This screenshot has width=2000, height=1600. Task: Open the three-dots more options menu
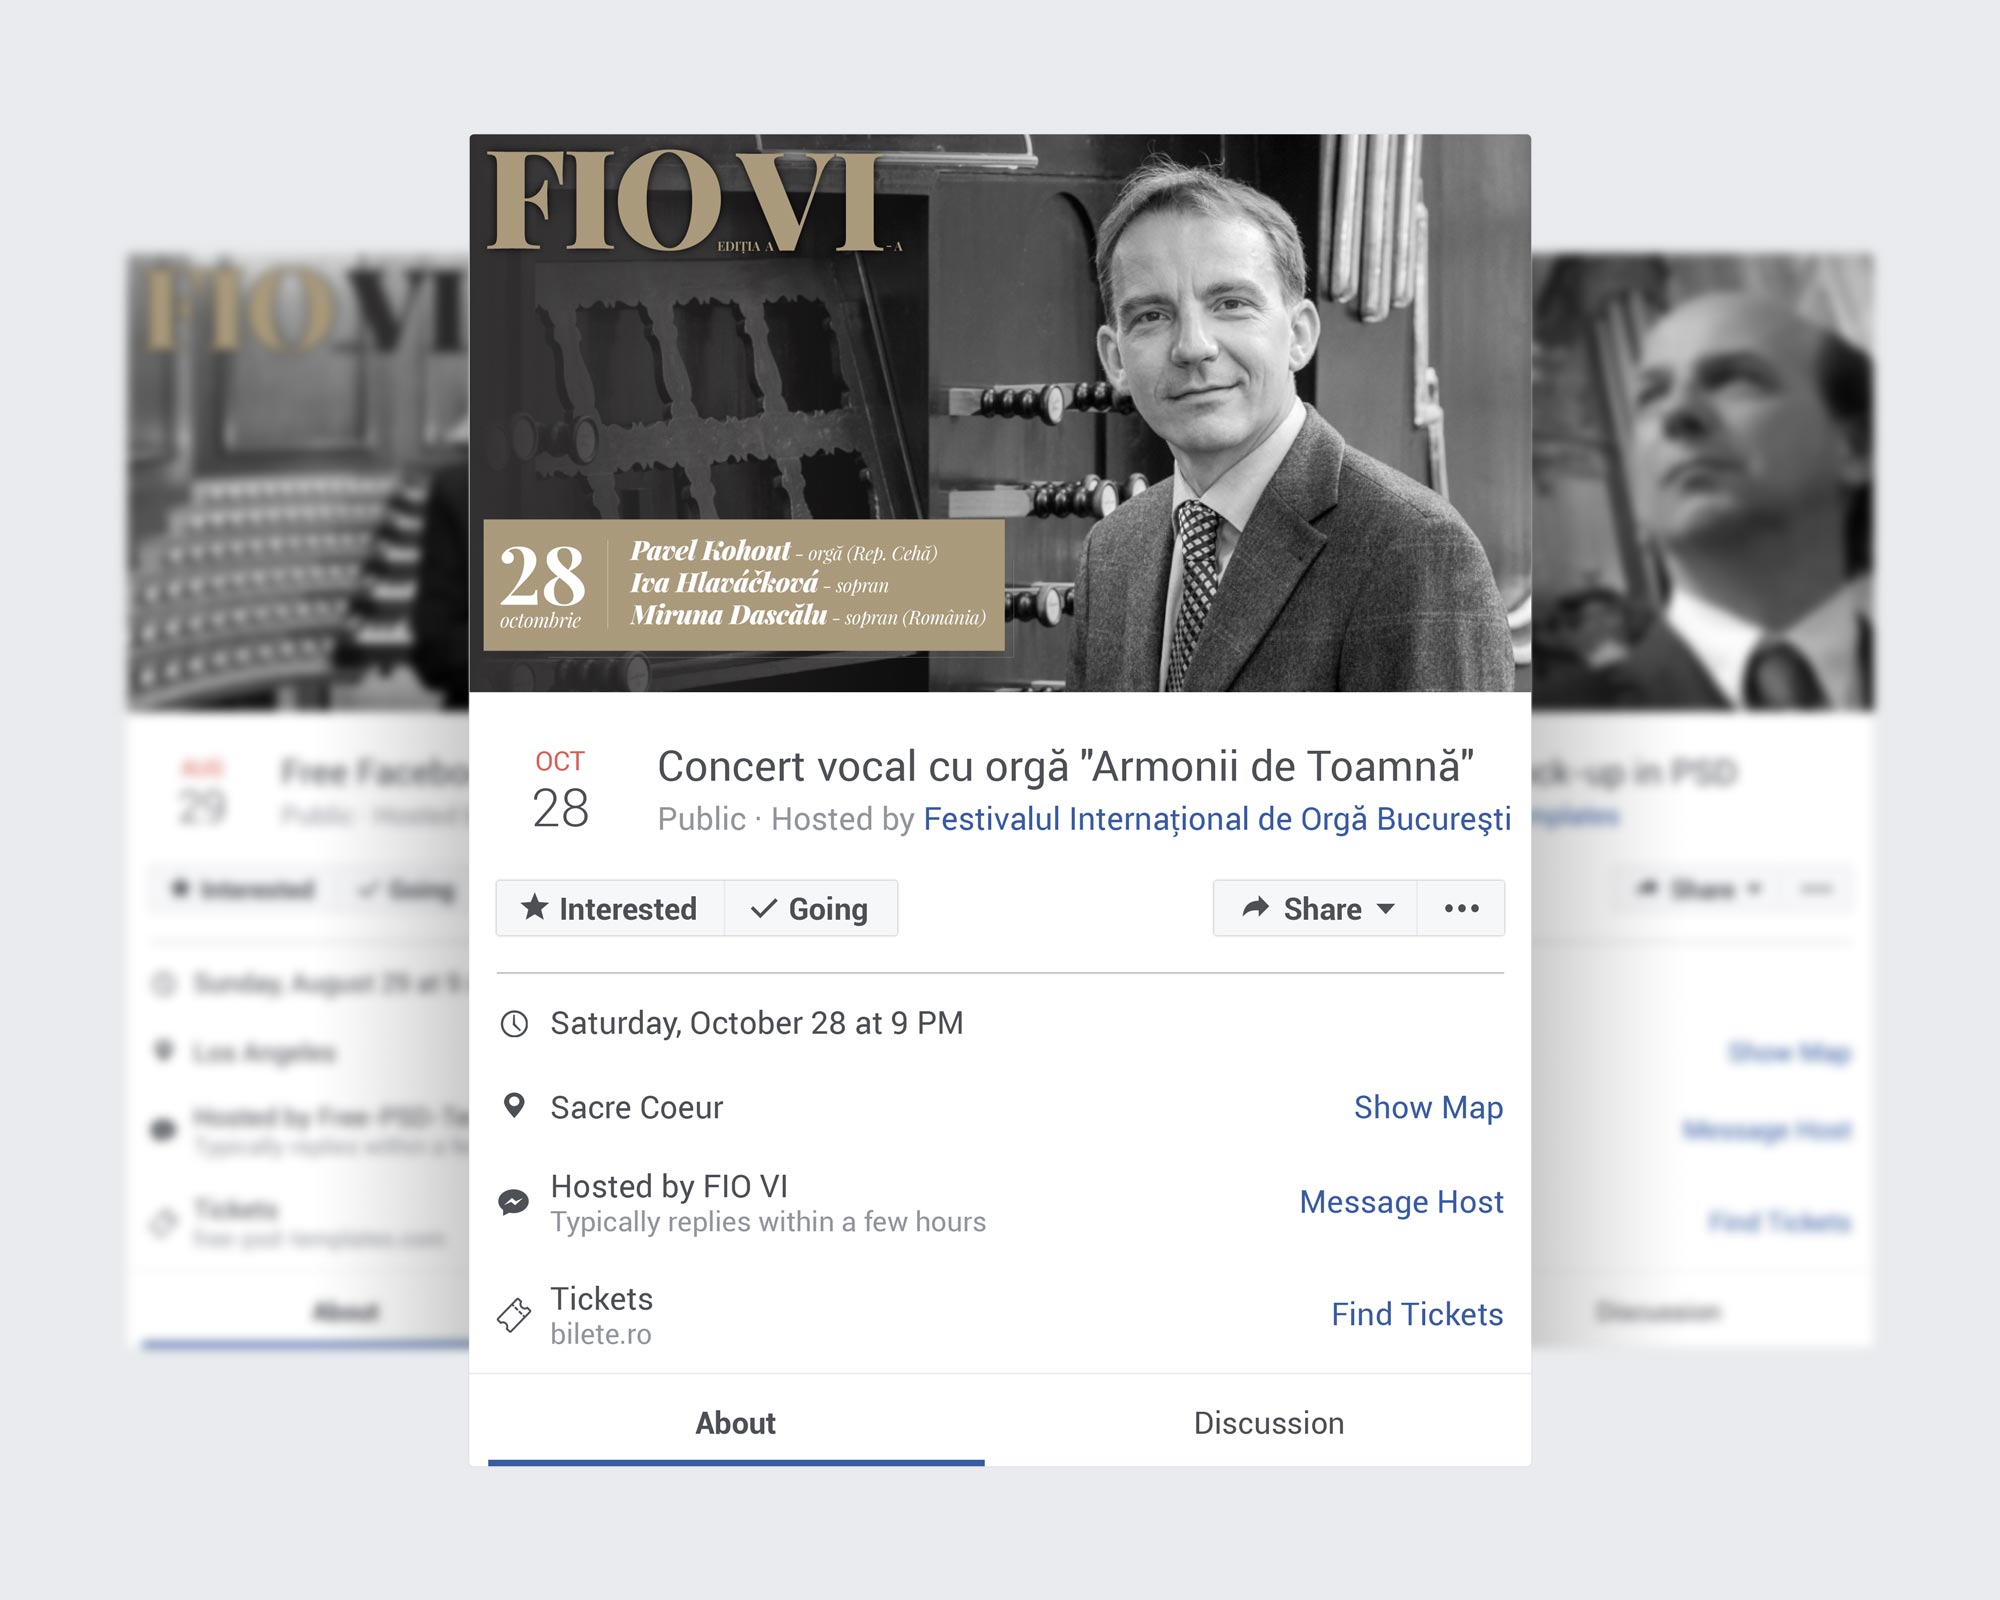point(1461,908)
